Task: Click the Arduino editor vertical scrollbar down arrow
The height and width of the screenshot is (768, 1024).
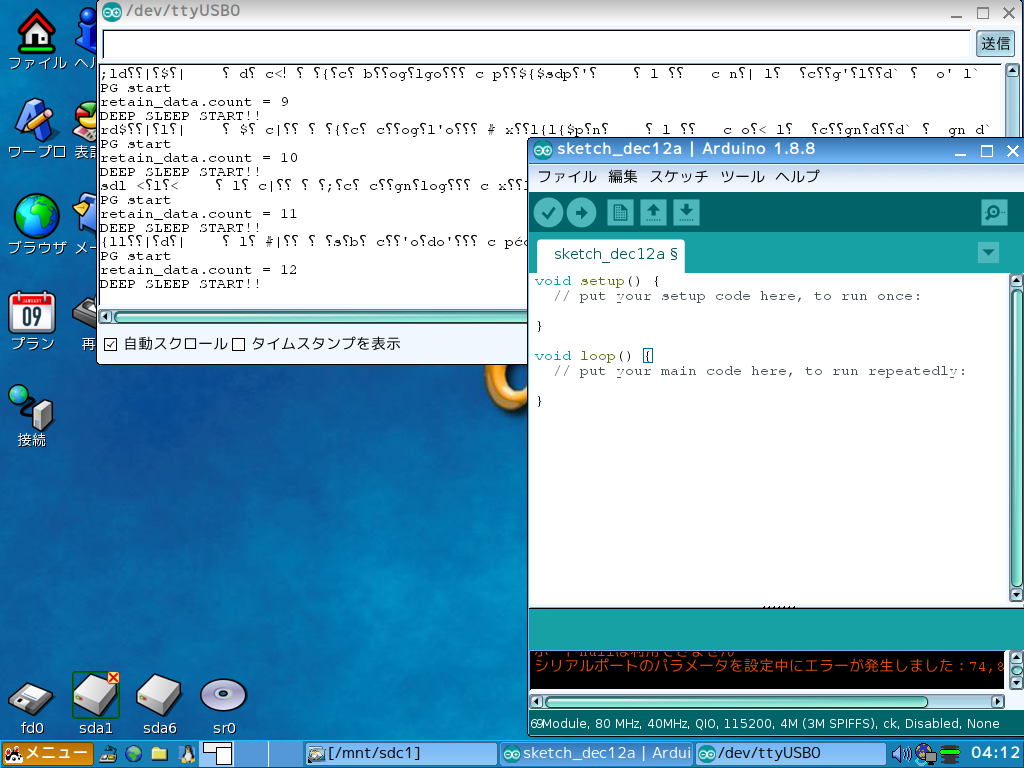Action: (x=1016, y=594)
